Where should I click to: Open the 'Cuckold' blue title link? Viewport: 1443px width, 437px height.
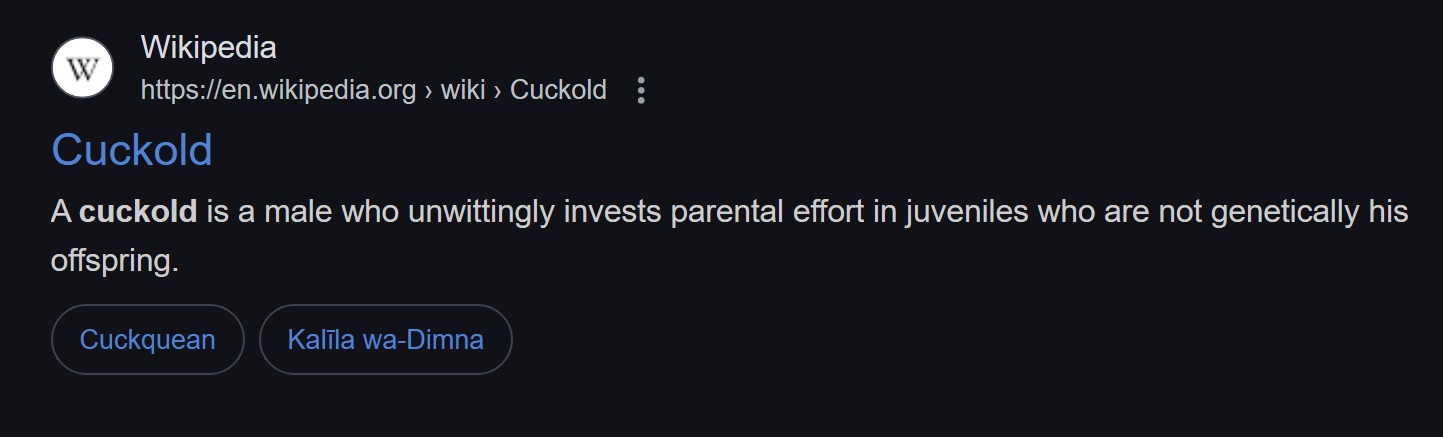pos(132,150)
